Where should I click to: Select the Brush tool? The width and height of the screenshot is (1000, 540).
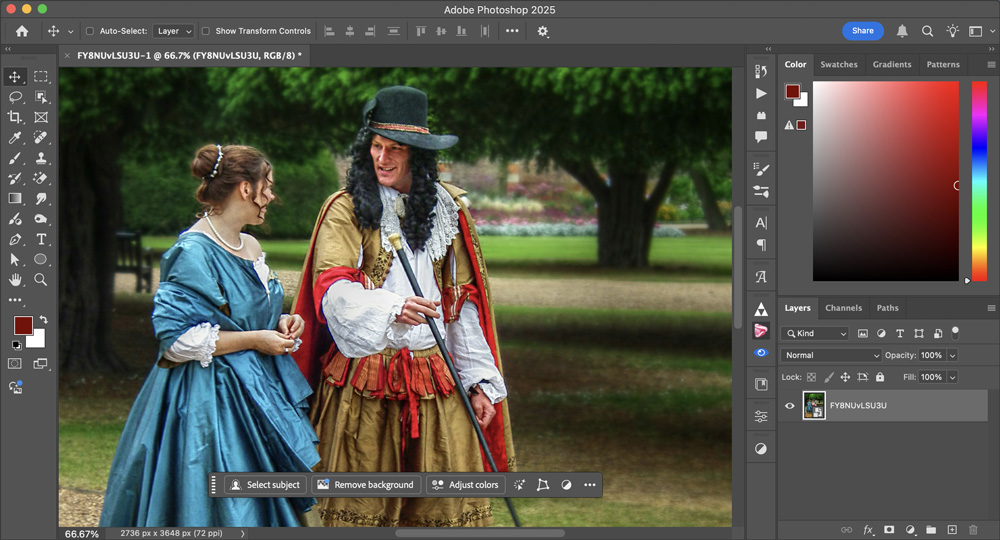point(15,158)
